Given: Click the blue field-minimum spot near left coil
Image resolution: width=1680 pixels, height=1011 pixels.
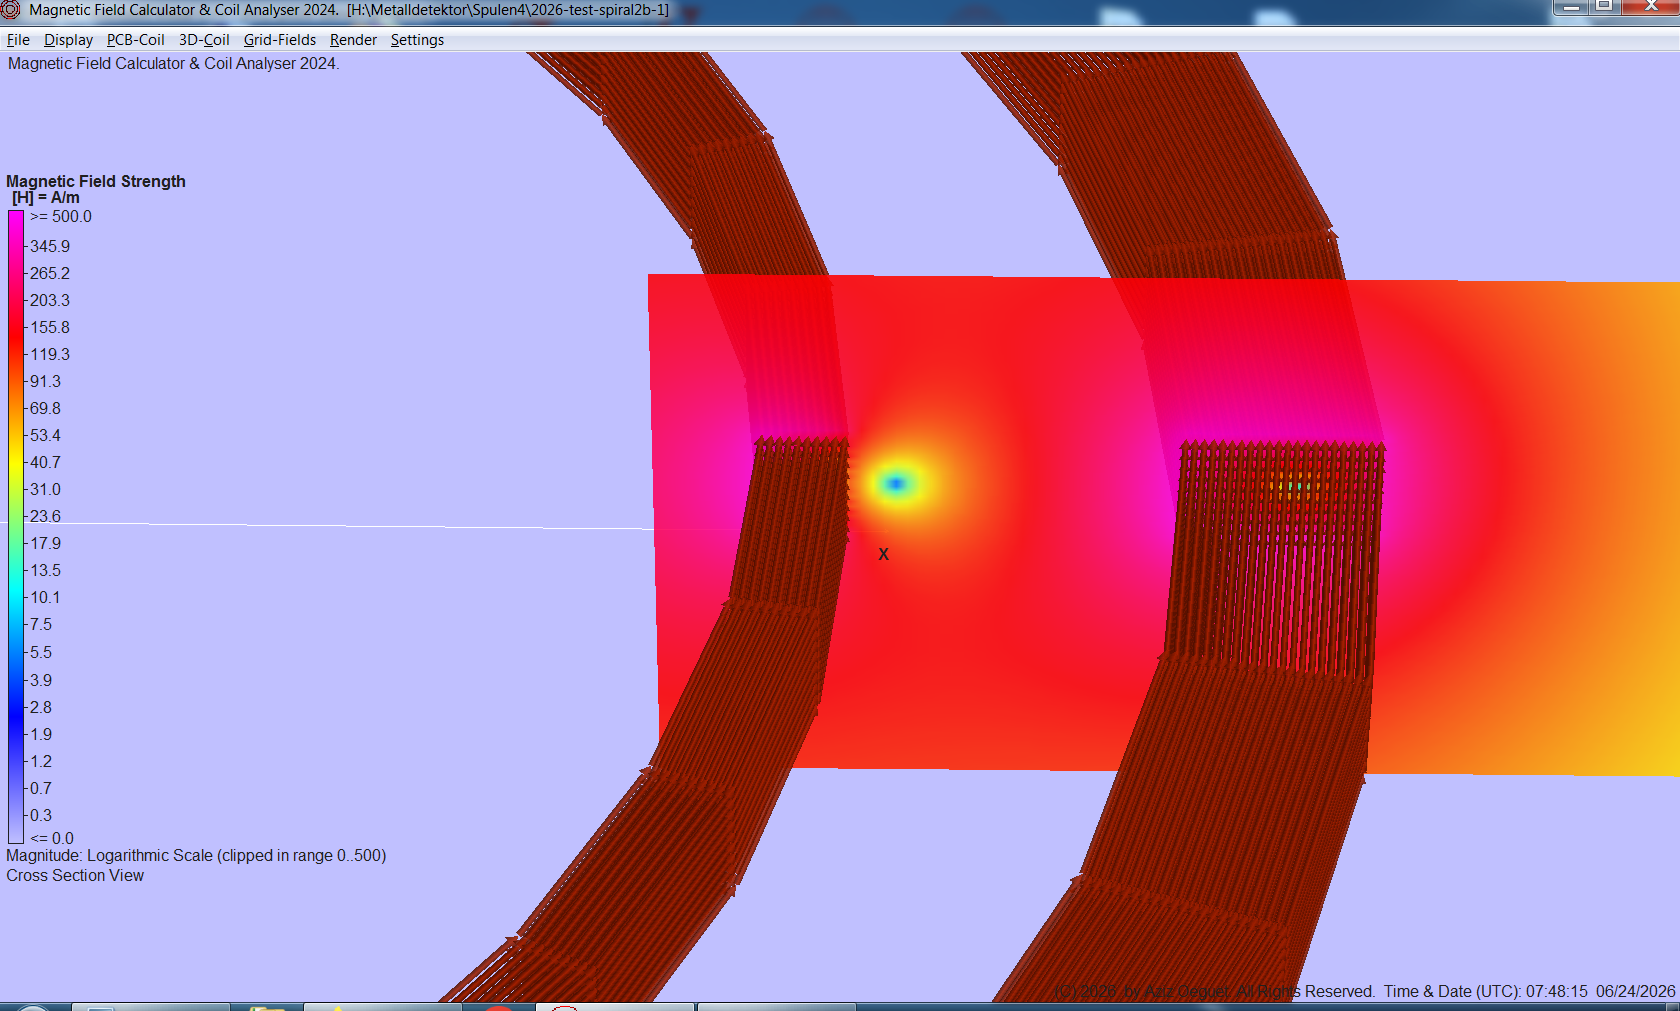Looking at the screenshot, I should click(x=896, y=484).
